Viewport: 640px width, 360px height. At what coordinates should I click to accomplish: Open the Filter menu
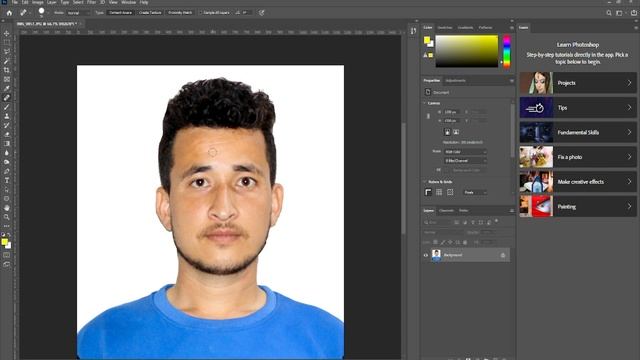(x=91, y=2)
